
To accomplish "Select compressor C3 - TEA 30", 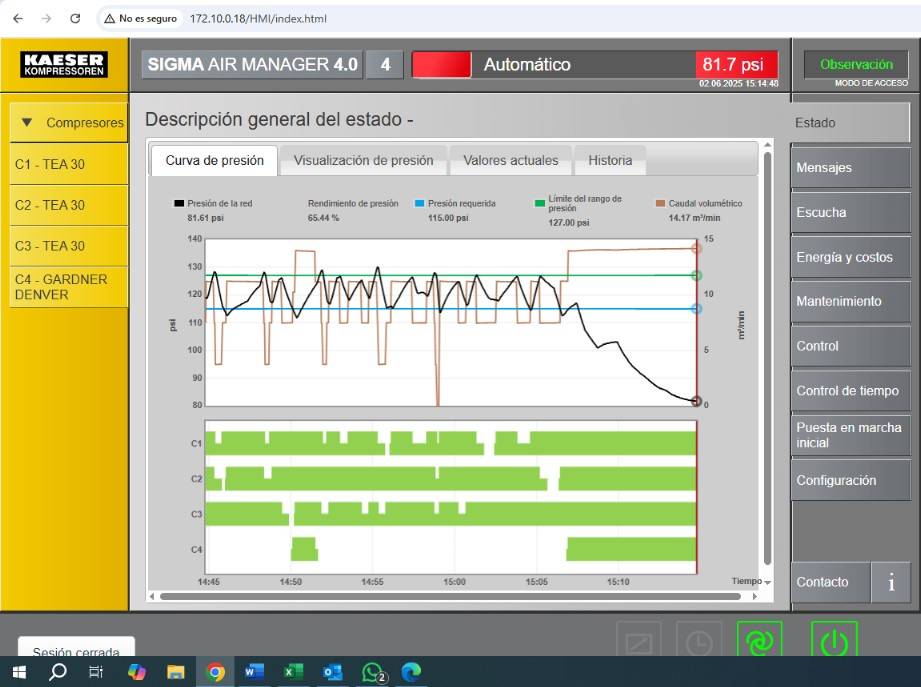I will coord(69,246).
